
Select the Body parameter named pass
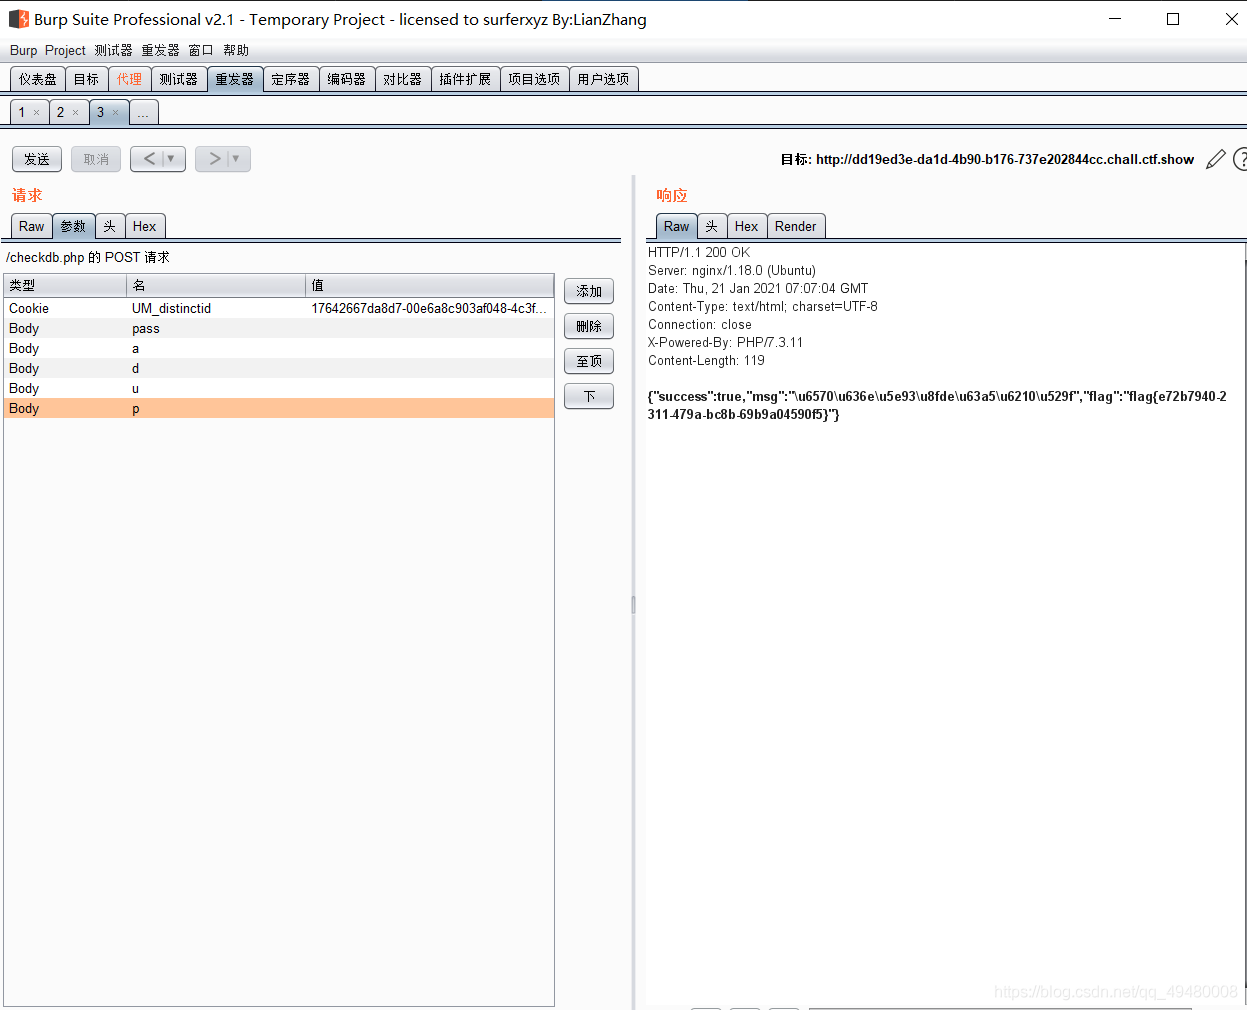click(279, 328)
